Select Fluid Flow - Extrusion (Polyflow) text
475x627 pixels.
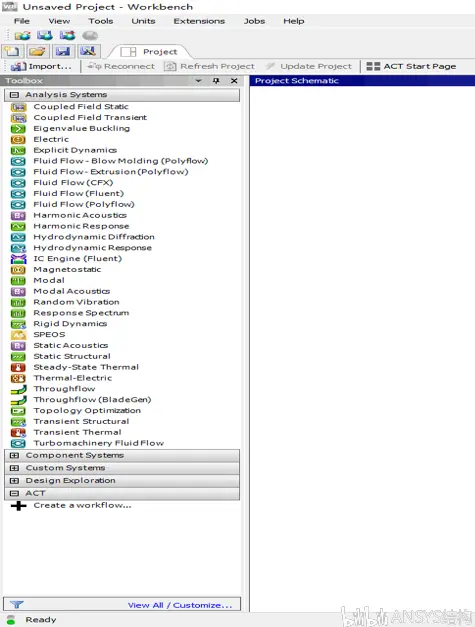tap(111, 172)
